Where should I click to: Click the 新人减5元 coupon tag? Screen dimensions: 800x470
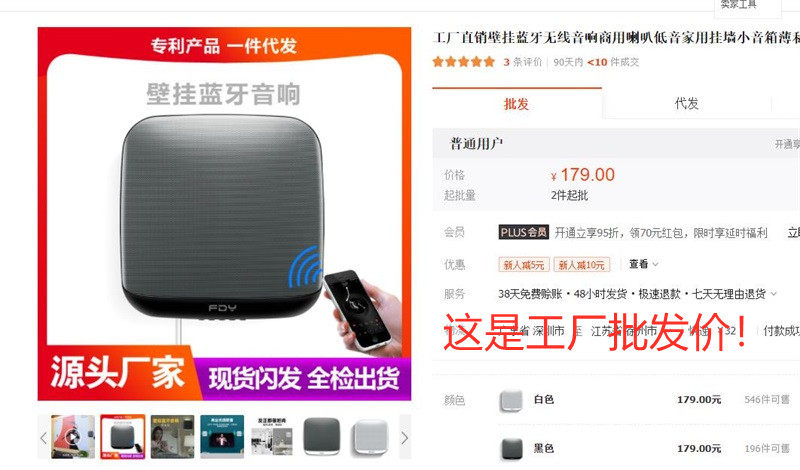524,265
